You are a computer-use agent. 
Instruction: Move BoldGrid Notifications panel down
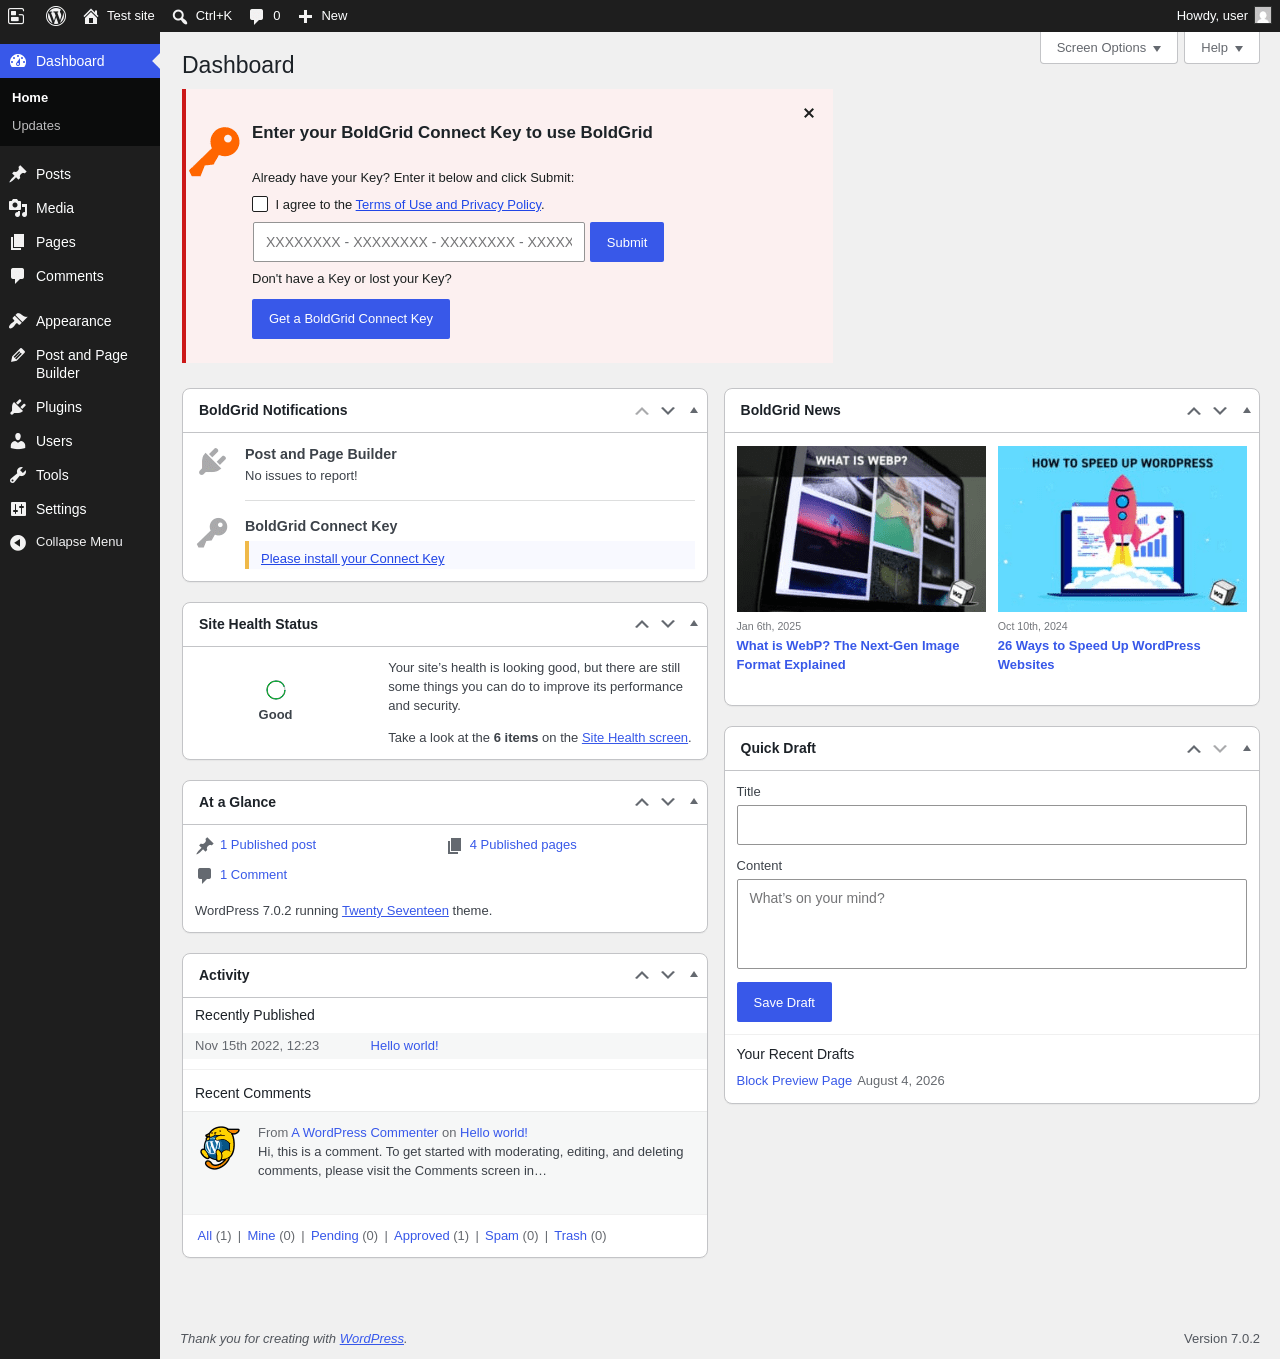pyautogui.click(x=668, y=411)
